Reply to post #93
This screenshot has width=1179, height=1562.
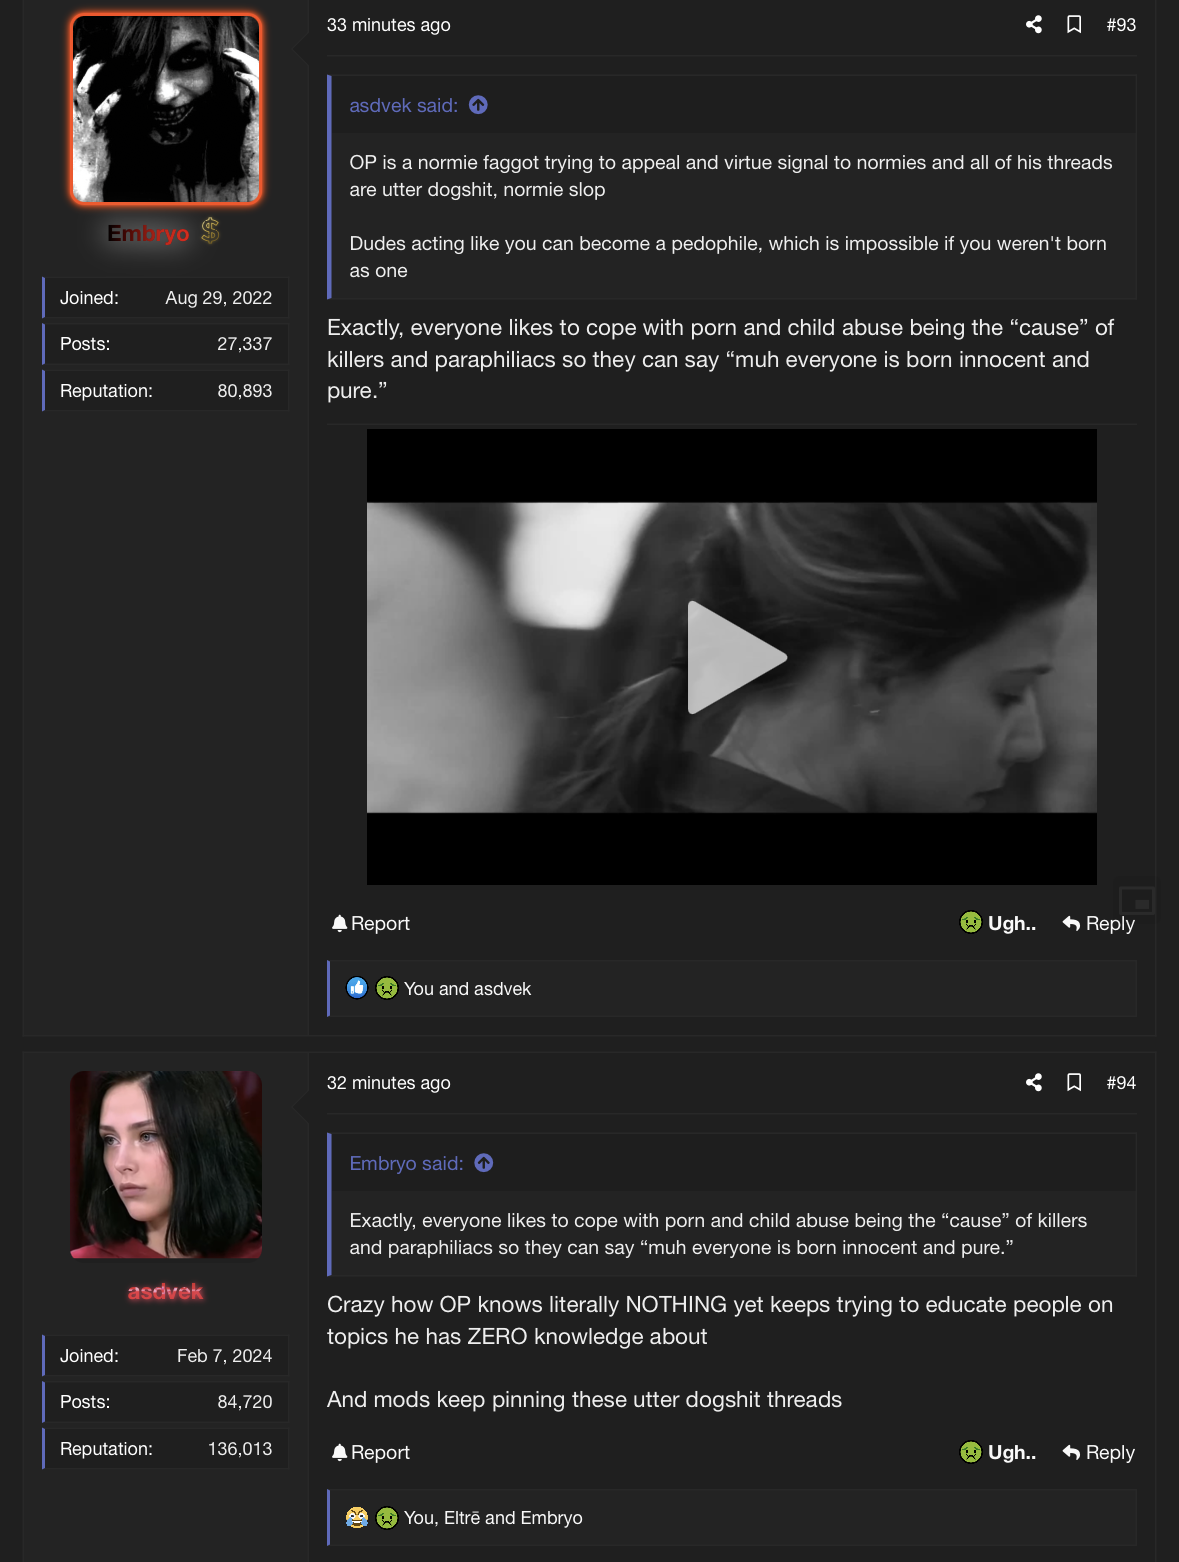point(1098,923)
